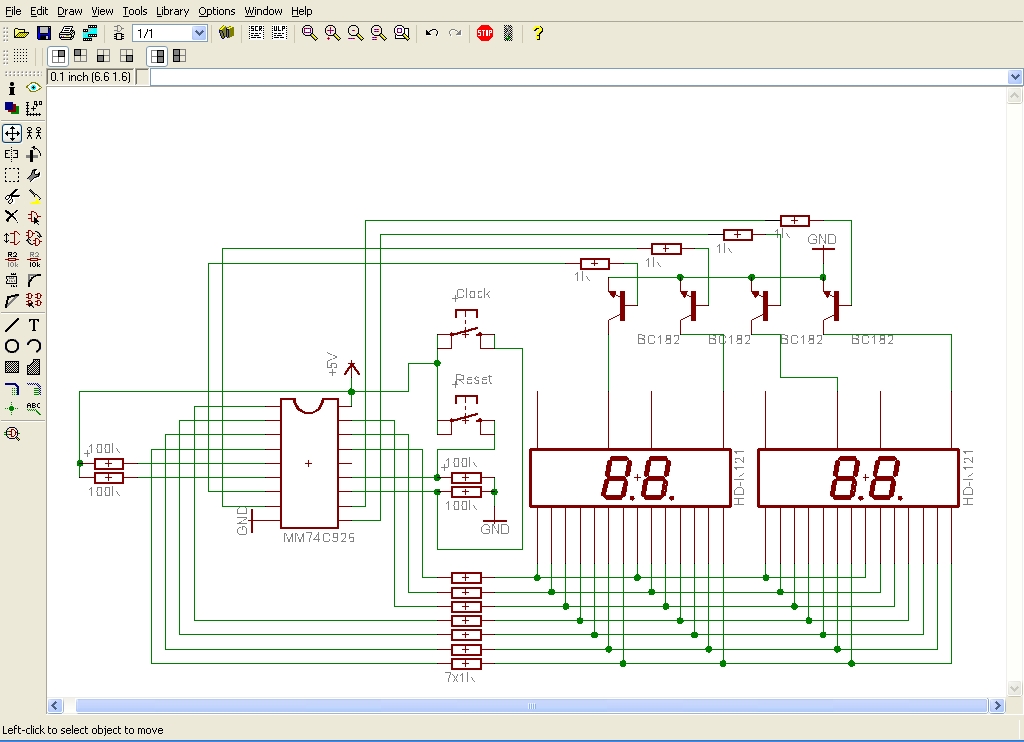Select the Net tool
The image size is (1024, 742).
point(34,389)
